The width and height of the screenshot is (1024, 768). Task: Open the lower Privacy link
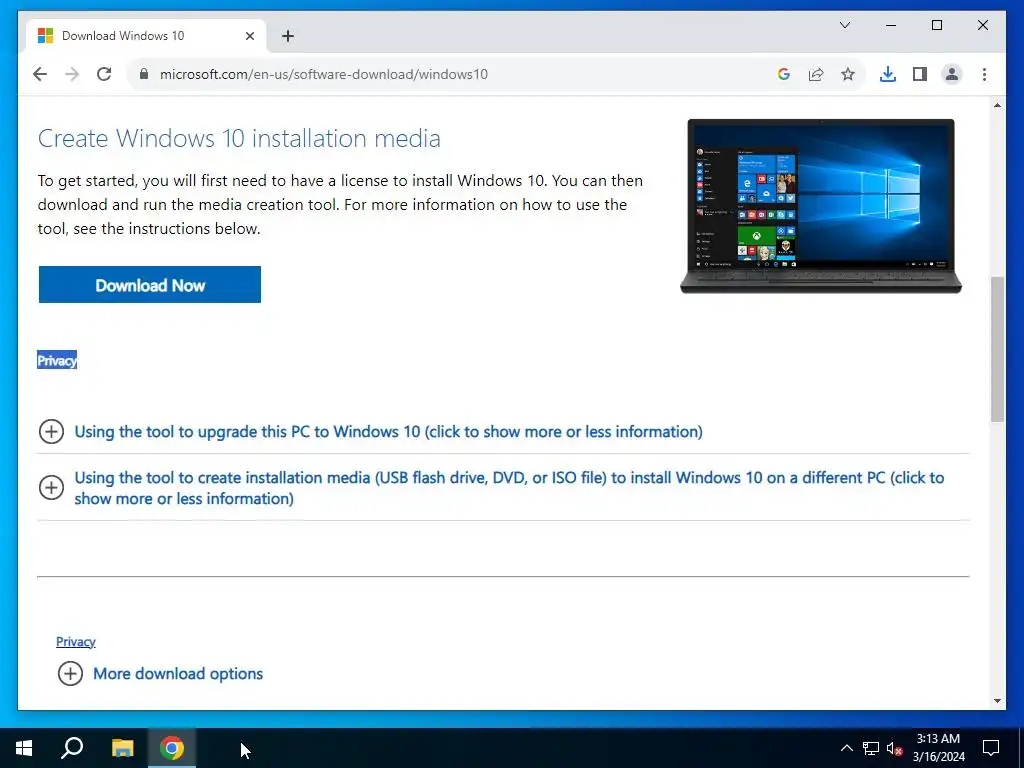pos(76,641)
